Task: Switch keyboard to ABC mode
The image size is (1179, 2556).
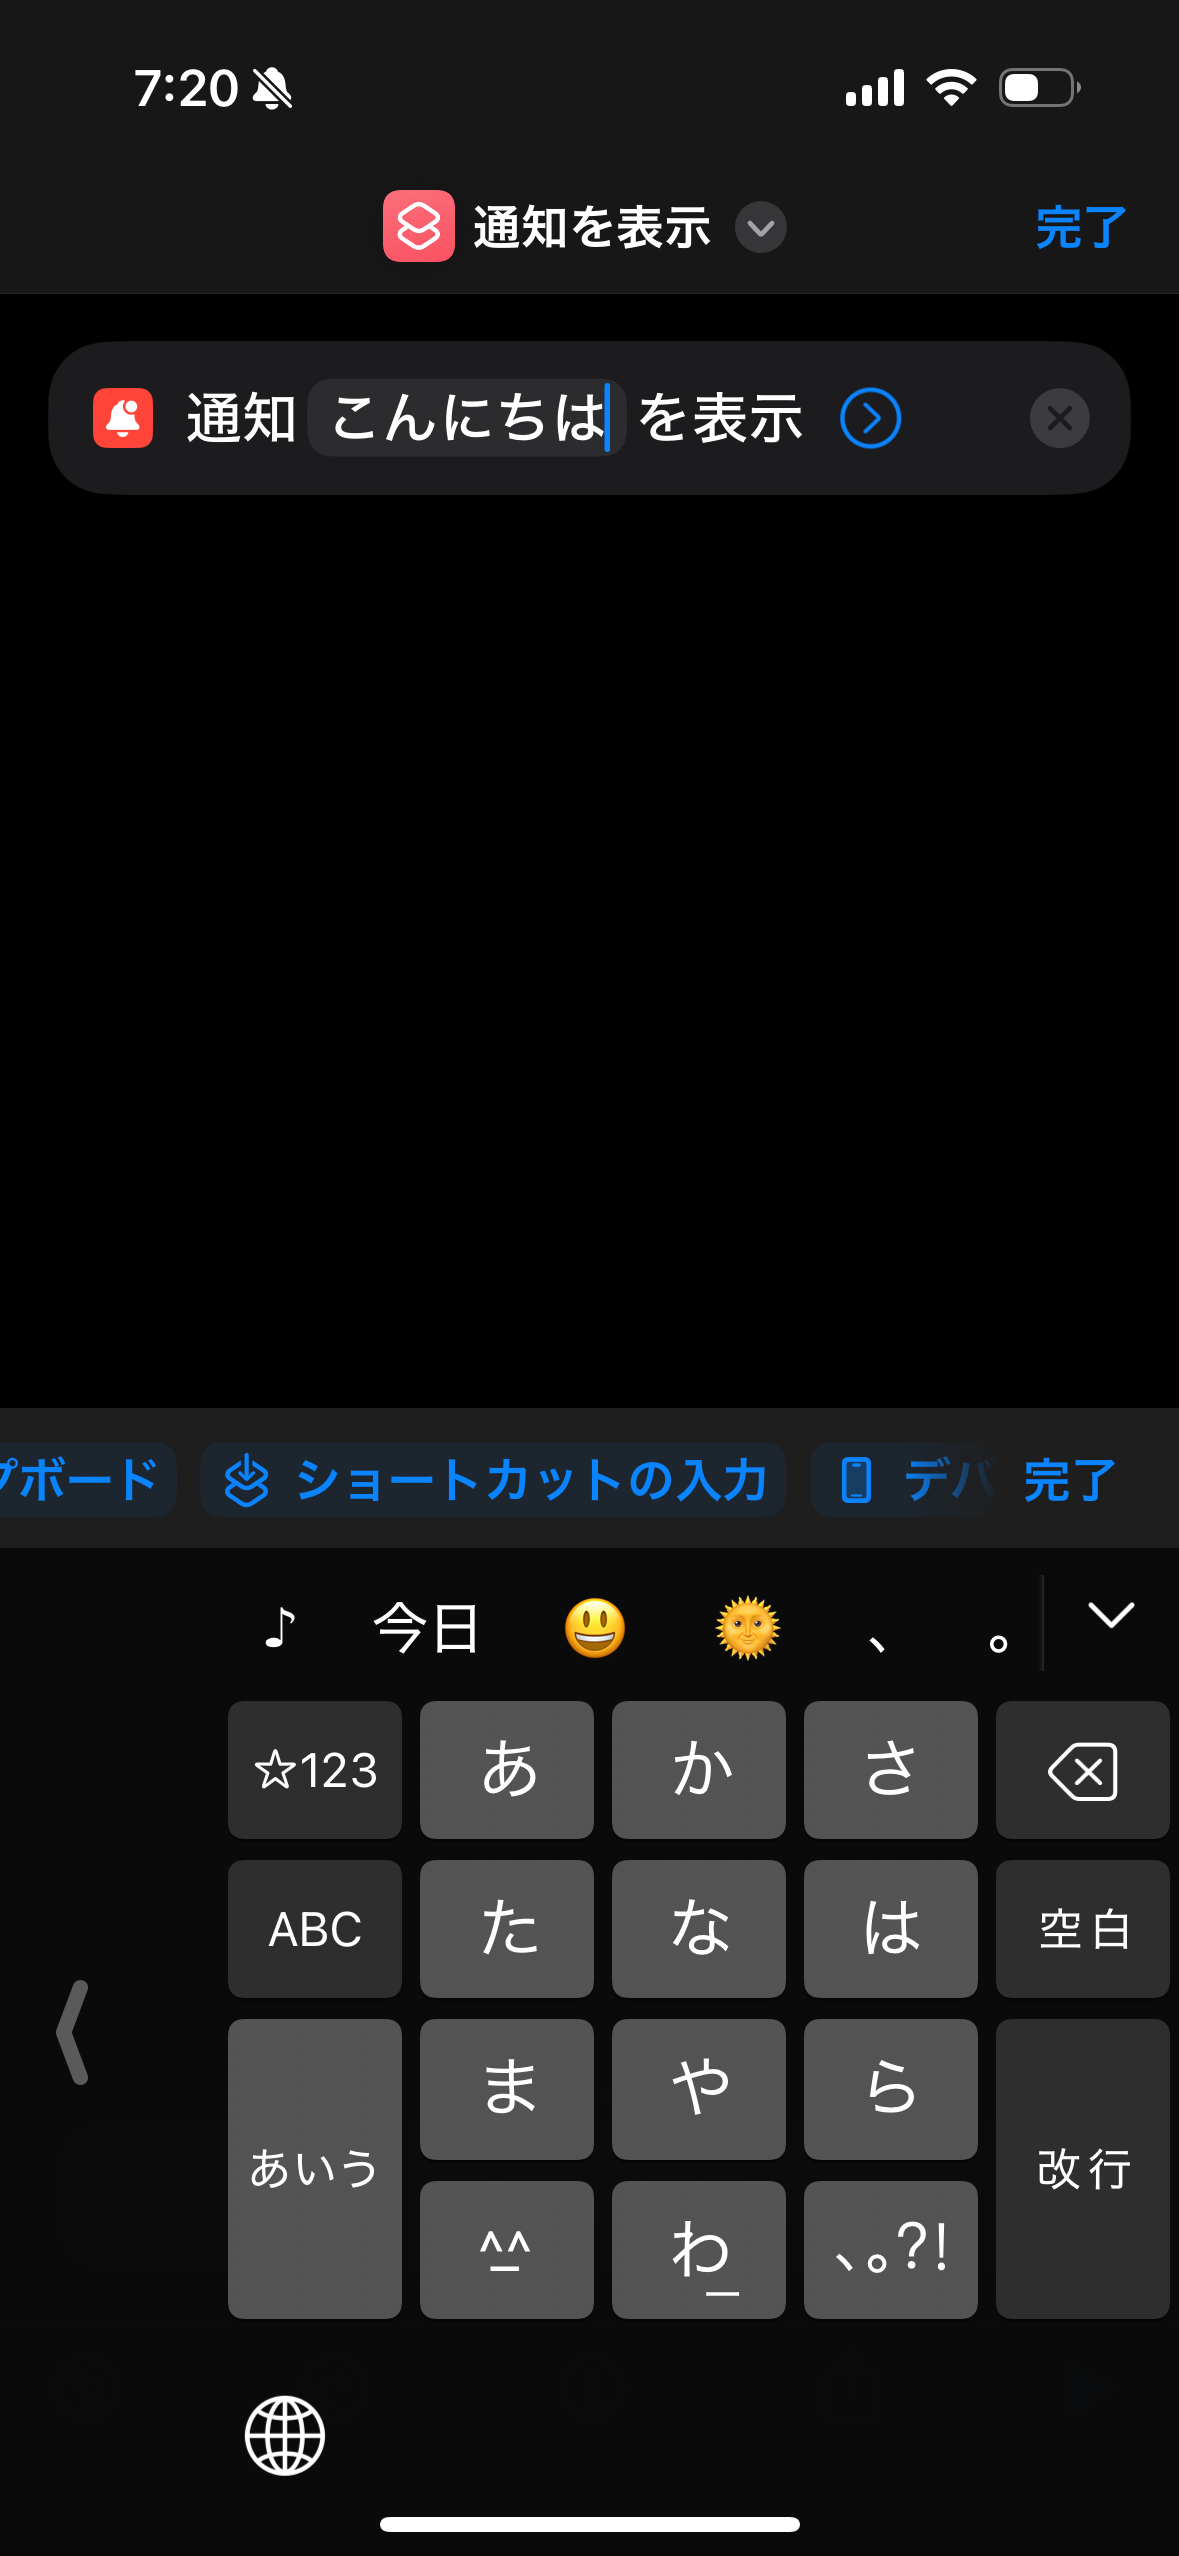Action: pos(315,1929)
